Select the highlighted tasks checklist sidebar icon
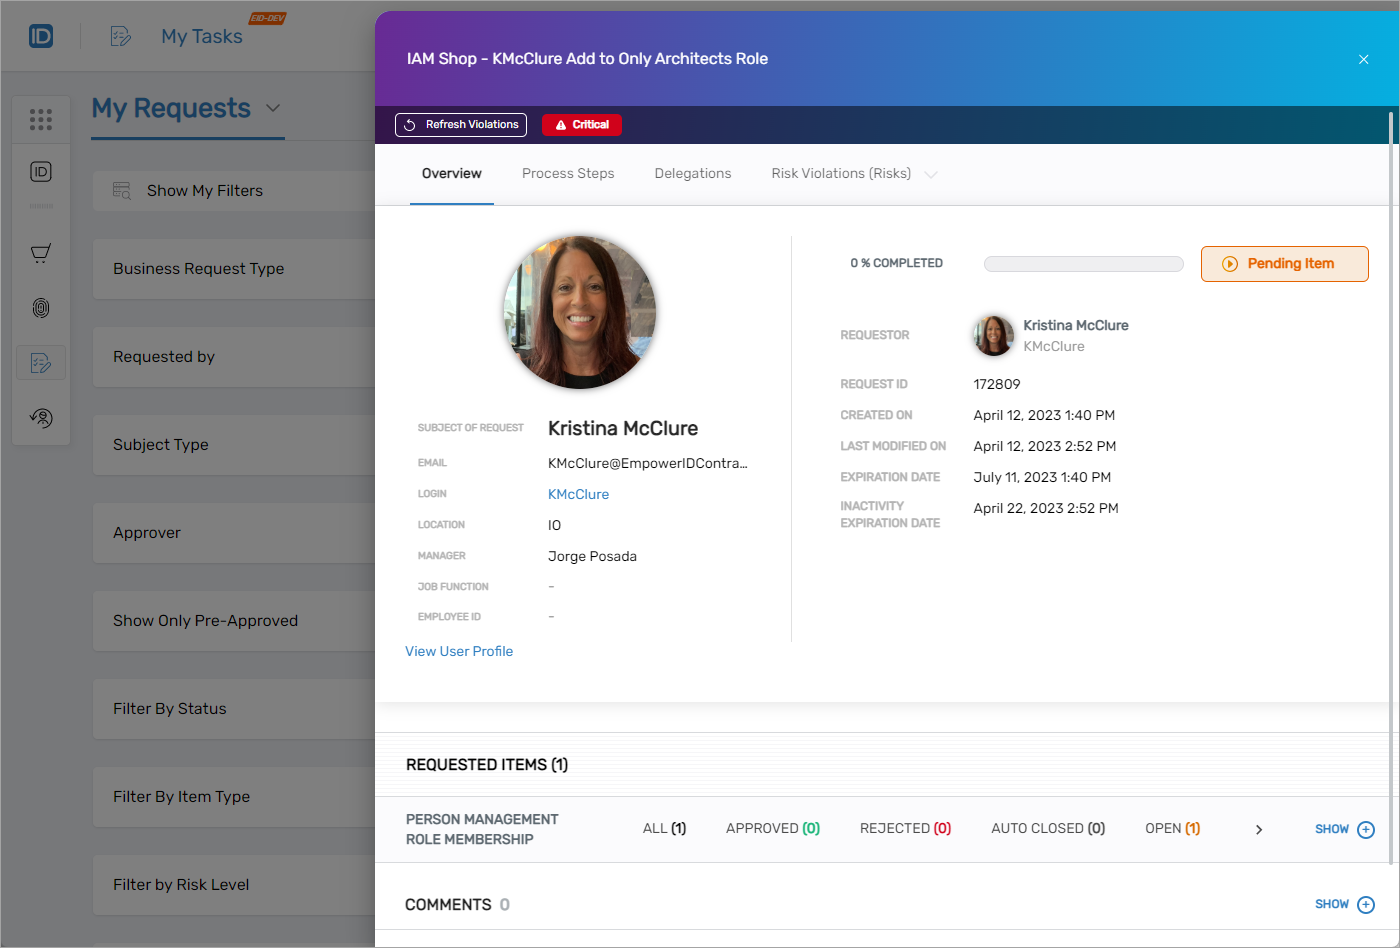The height and width of the screenshot is (948, 1400). (40, 362)
